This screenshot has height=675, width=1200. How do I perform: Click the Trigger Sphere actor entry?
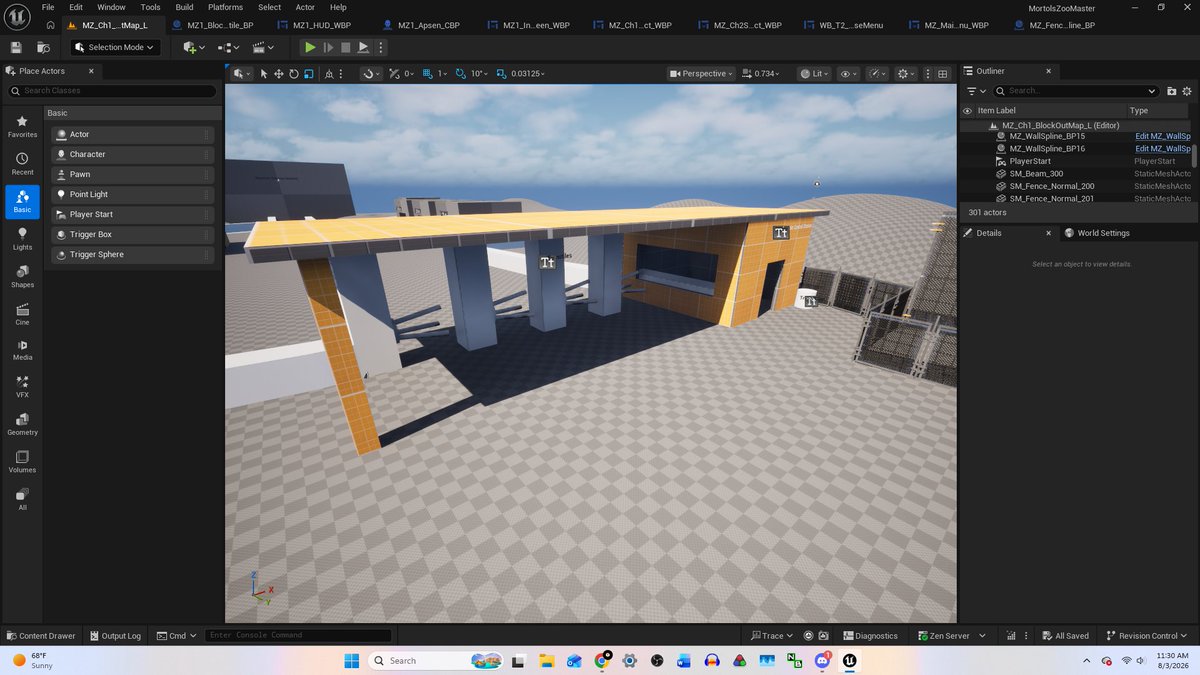coord(133,254)
